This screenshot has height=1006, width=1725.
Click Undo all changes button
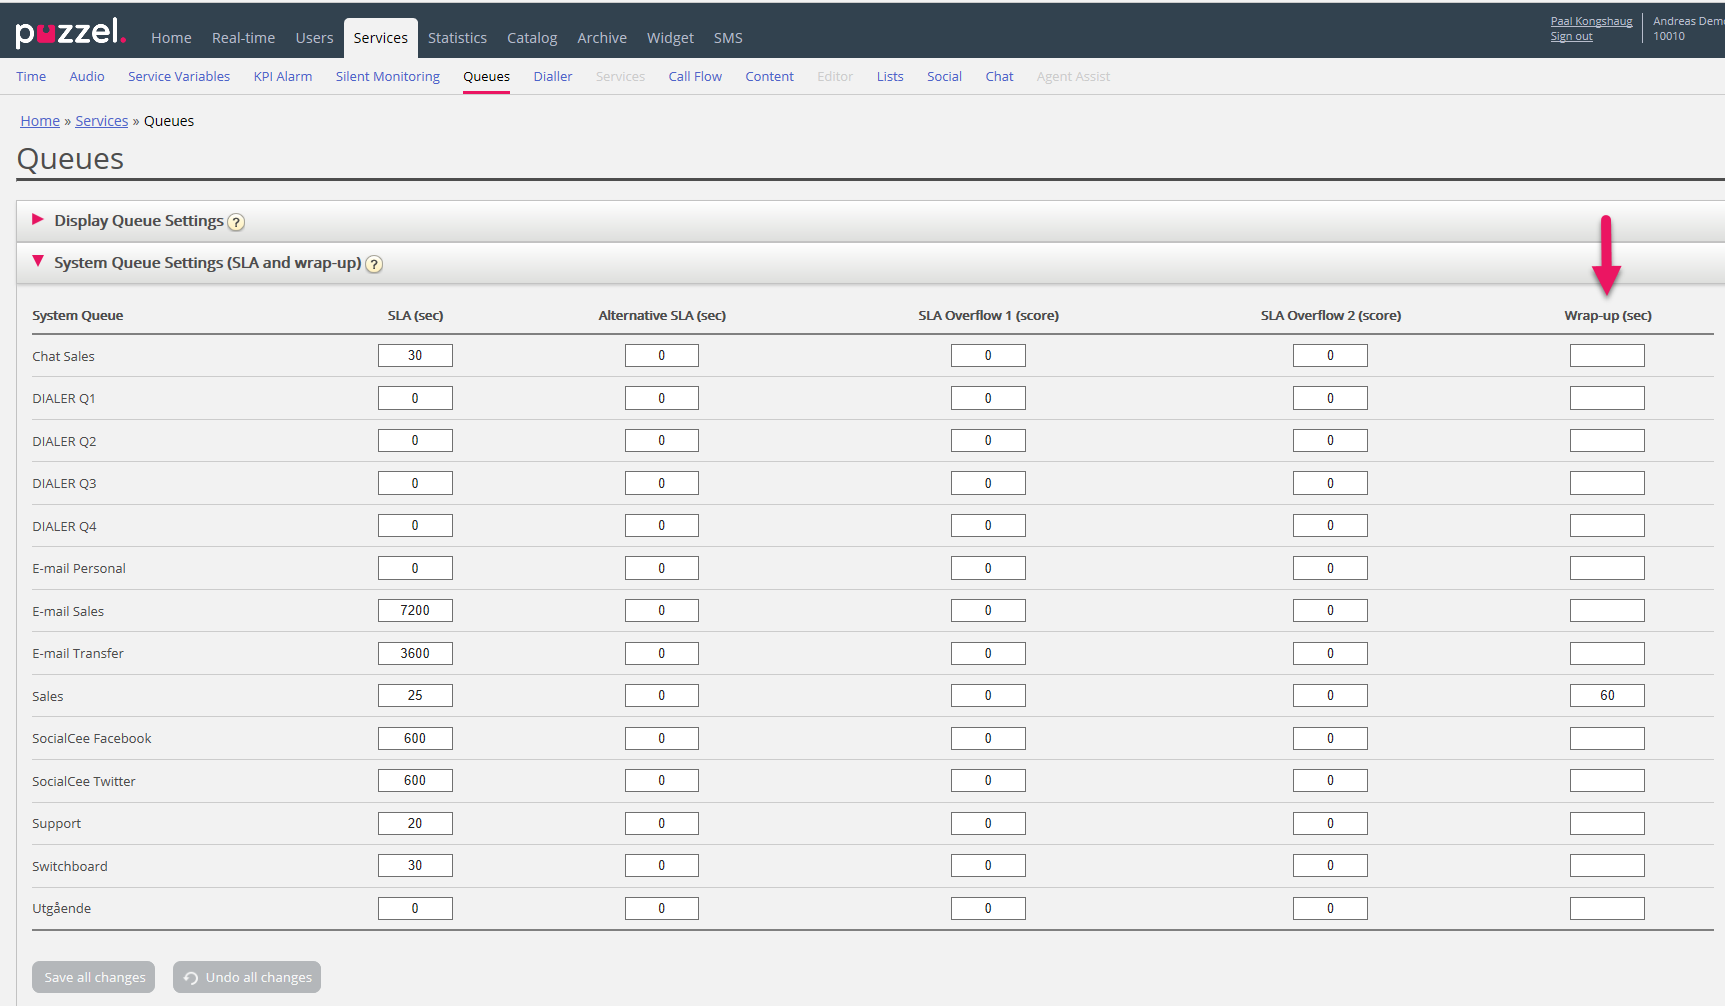pyautogui.click(x=247, y=977)
